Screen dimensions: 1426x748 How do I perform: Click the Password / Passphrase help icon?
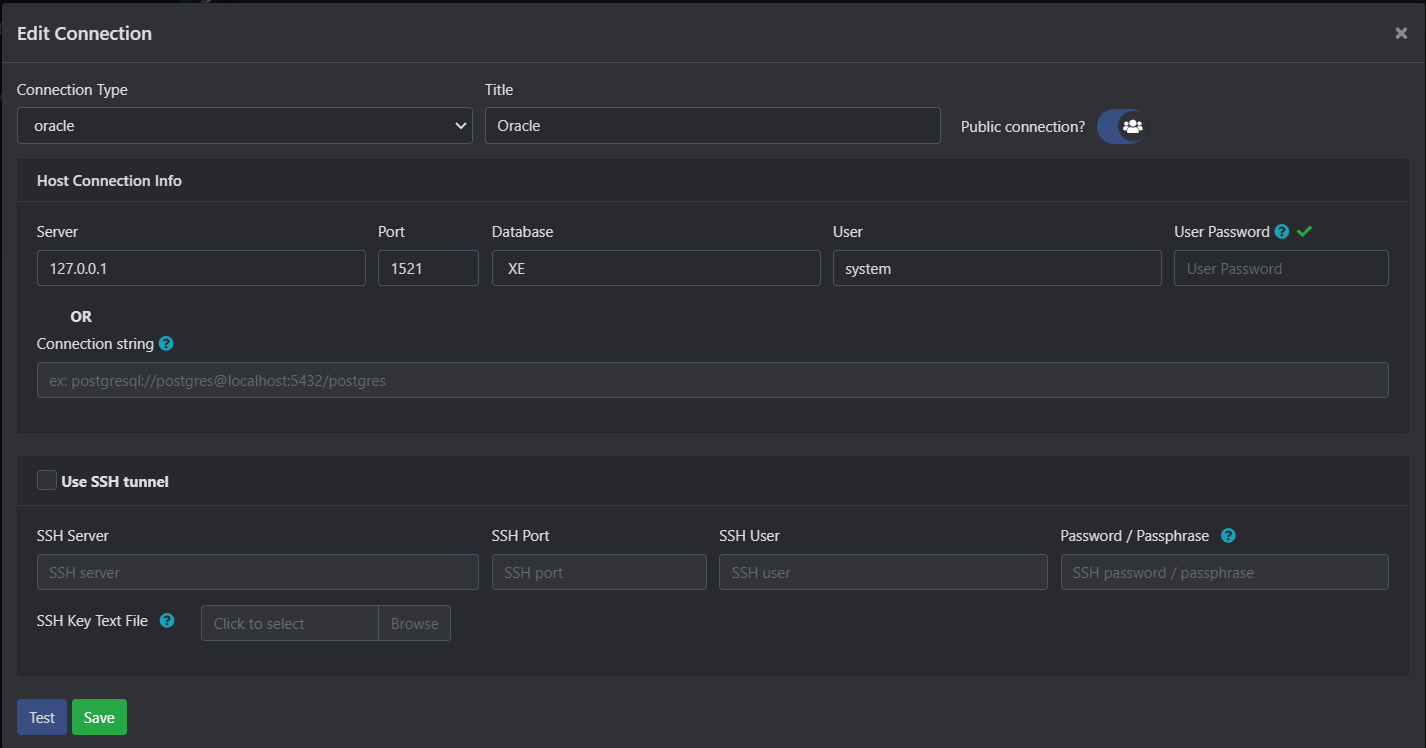point(1228,535)
